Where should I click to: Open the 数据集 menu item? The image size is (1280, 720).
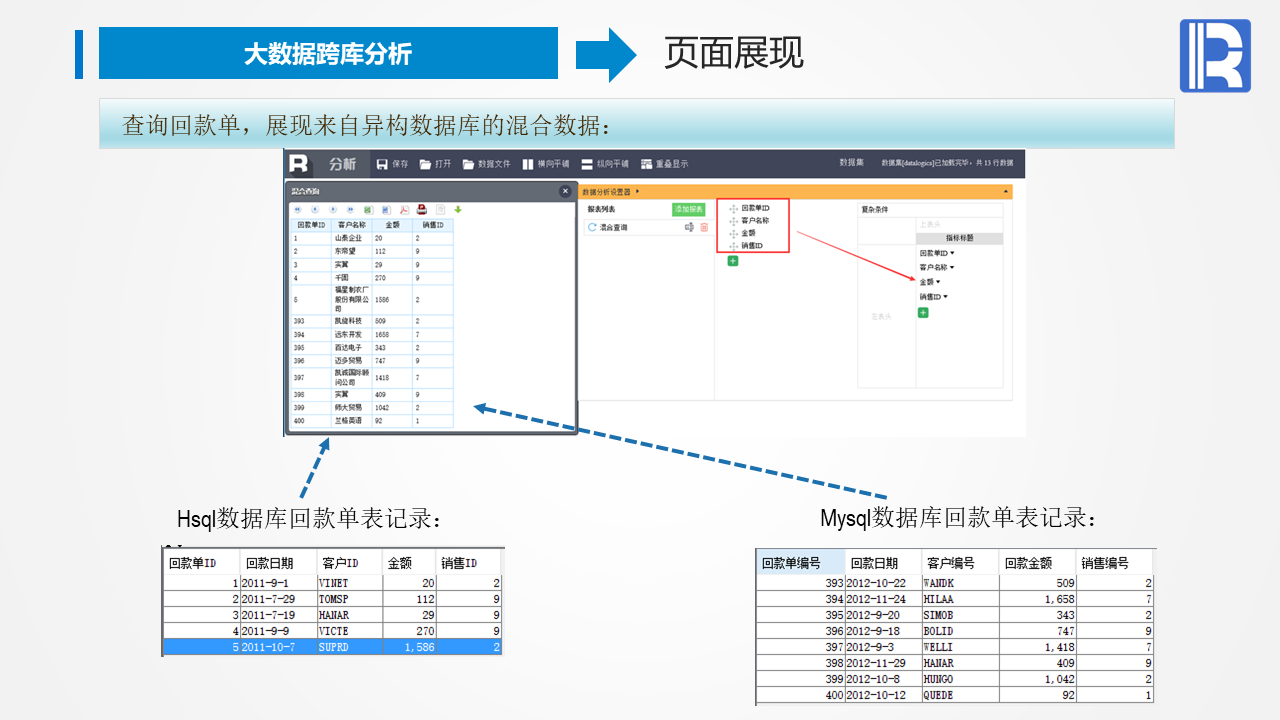[x=851, y=163]
